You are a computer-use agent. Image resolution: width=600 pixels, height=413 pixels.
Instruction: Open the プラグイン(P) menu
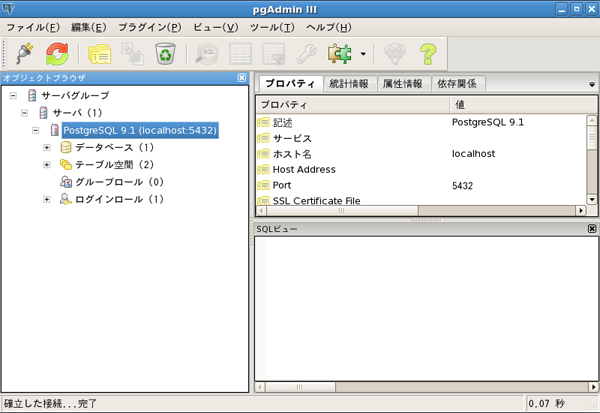pos(150,28)
